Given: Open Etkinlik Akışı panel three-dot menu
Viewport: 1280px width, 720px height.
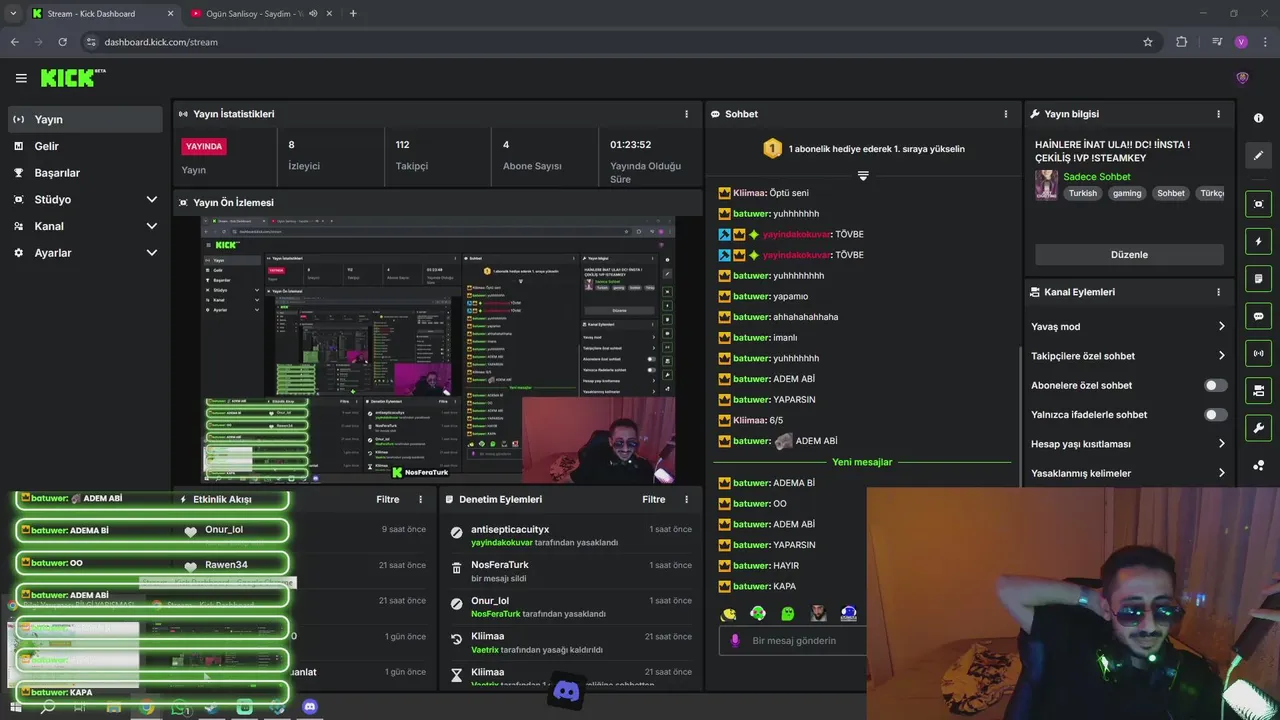Looking at the screenshot, I should click(420, 499).
